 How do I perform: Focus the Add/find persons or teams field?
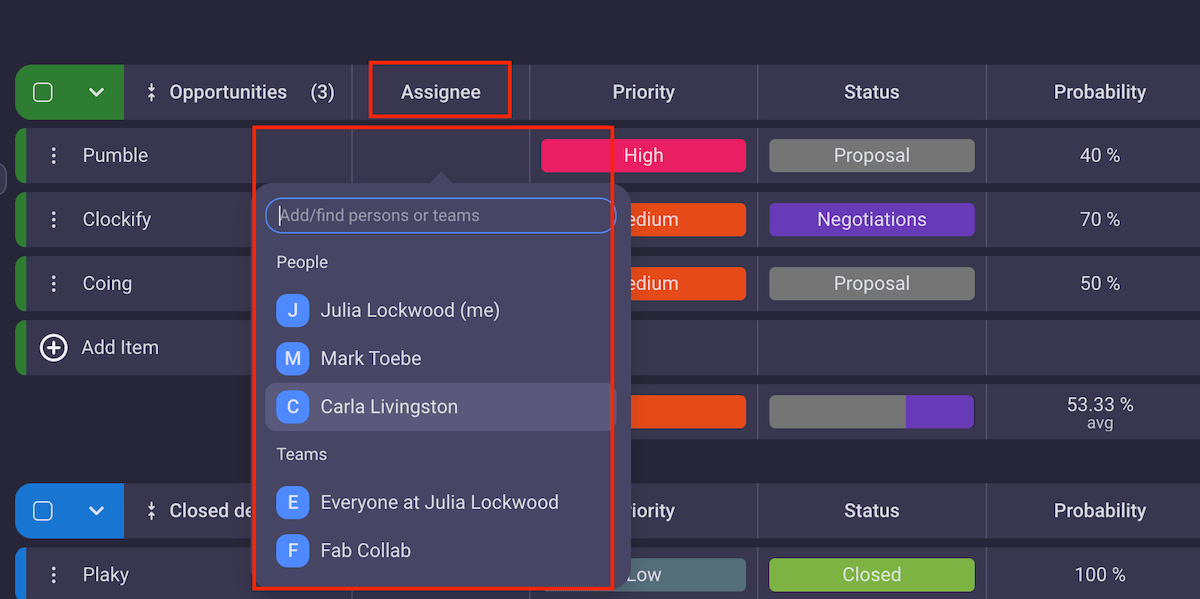click(x=440, y=216)
